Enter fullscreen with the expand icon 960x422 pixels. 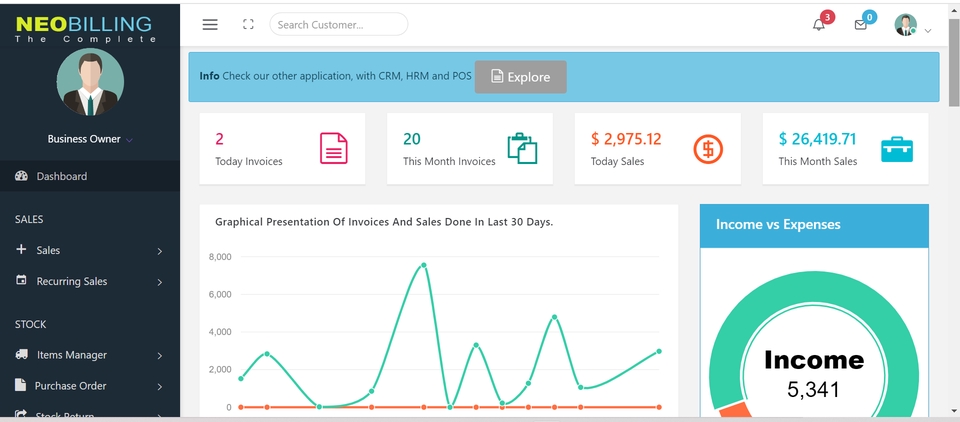click(248, 24)
